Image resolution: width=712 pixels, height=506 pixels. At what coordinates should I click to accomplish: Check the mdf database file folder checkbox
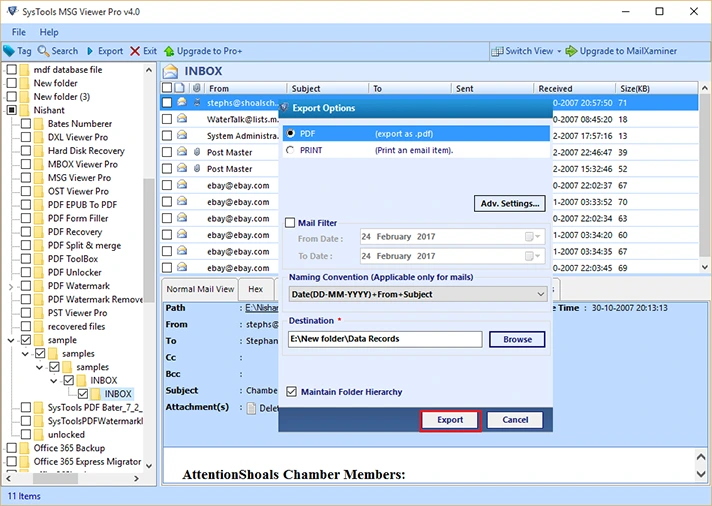pos(12,69)
